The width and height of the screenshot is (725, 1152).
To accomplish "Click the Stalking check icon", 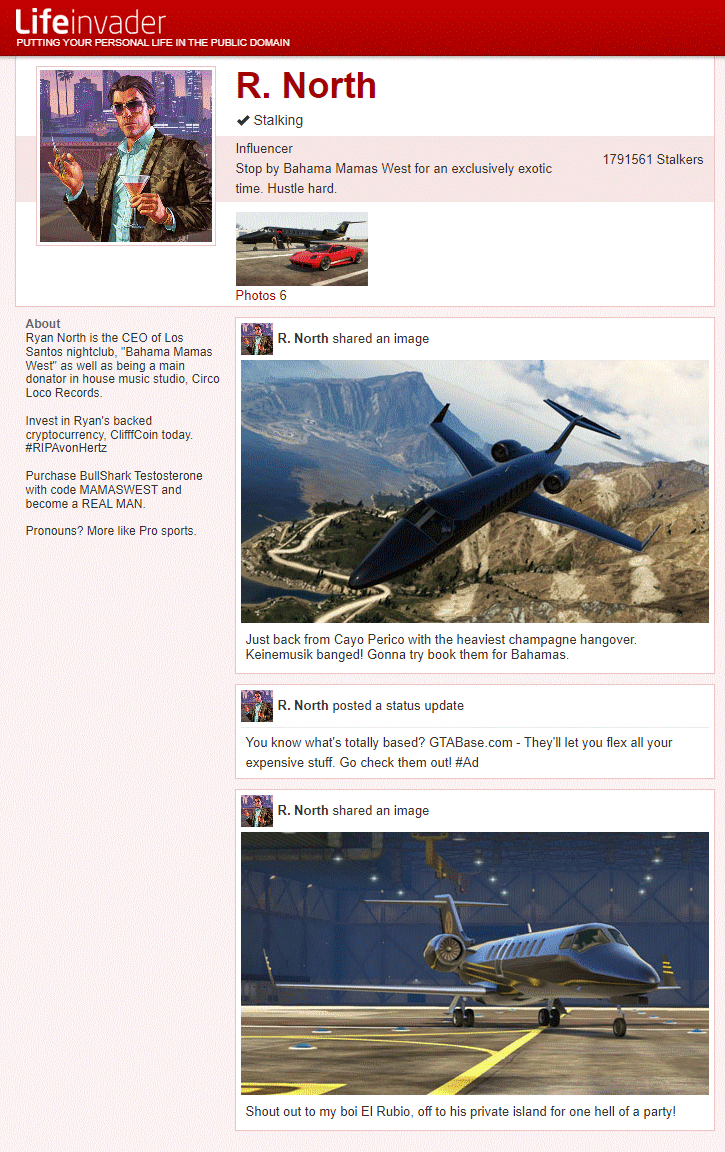I will [243, 120].
